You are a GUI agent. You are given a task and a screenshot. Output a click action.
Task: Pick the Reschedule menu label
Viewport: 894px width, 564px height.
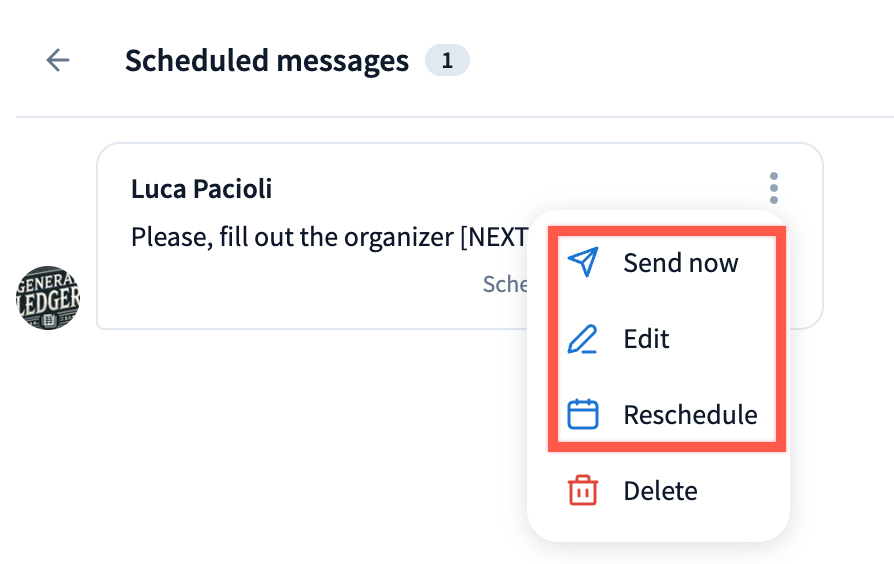click(x=690, y=414)
